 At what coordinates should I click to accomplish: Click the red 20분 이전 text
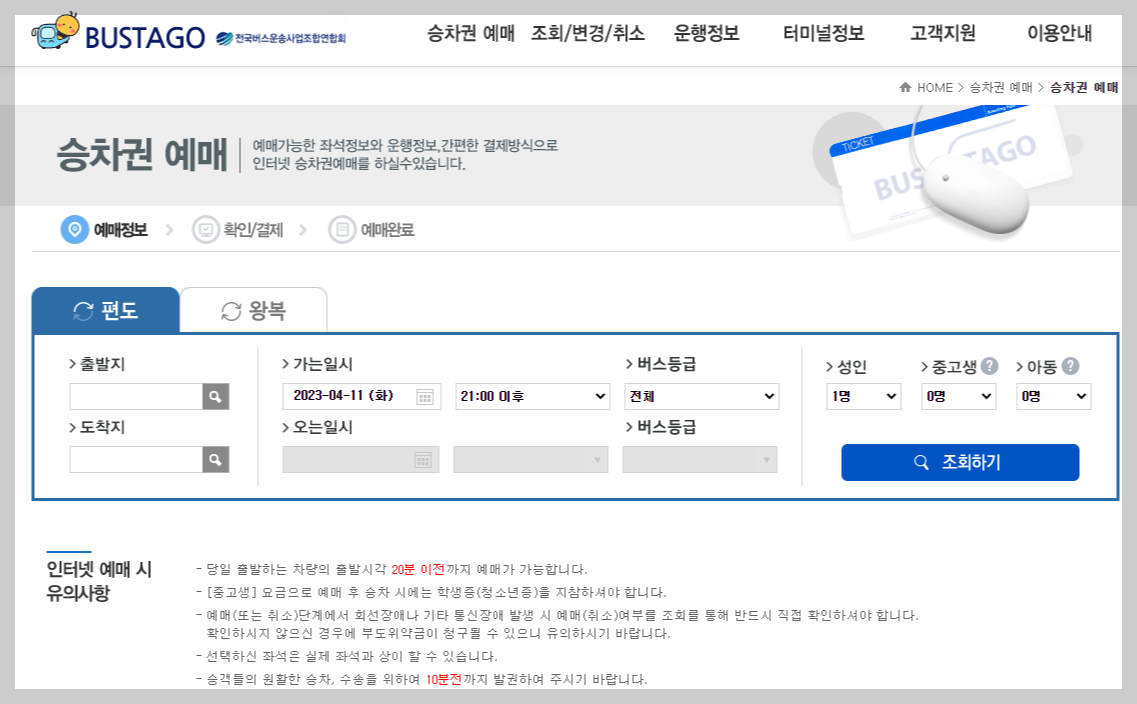[418, 569]
